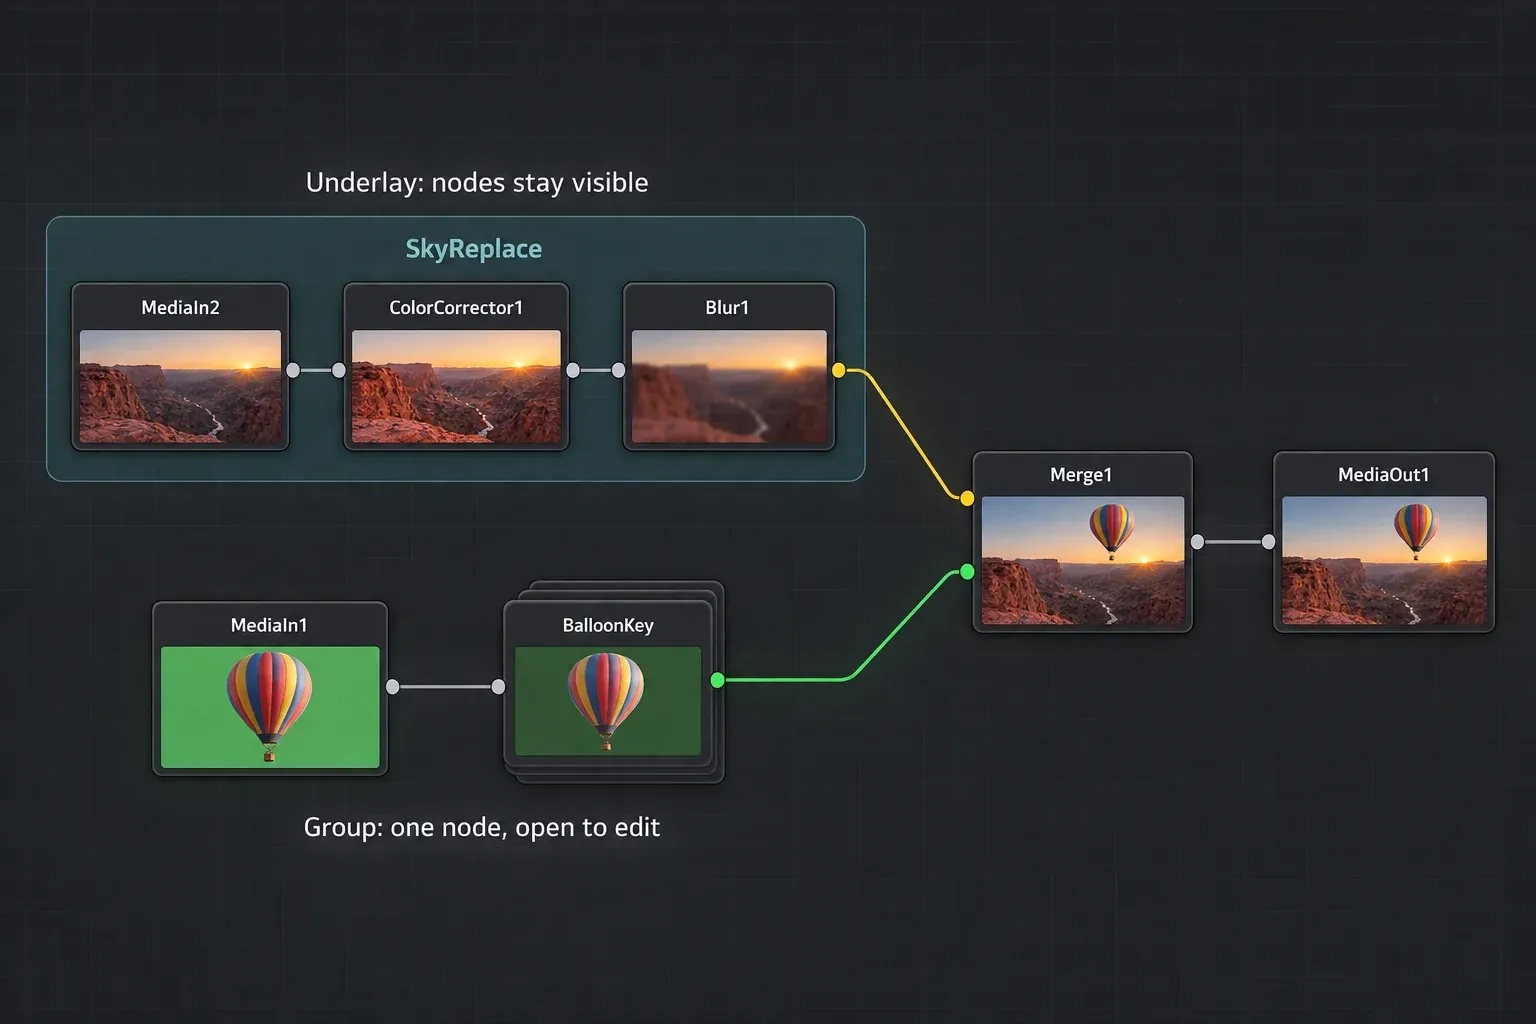Click MediaIn2 output connector dot
The width and height of the screenshot is (1536, 1024).
293,370
